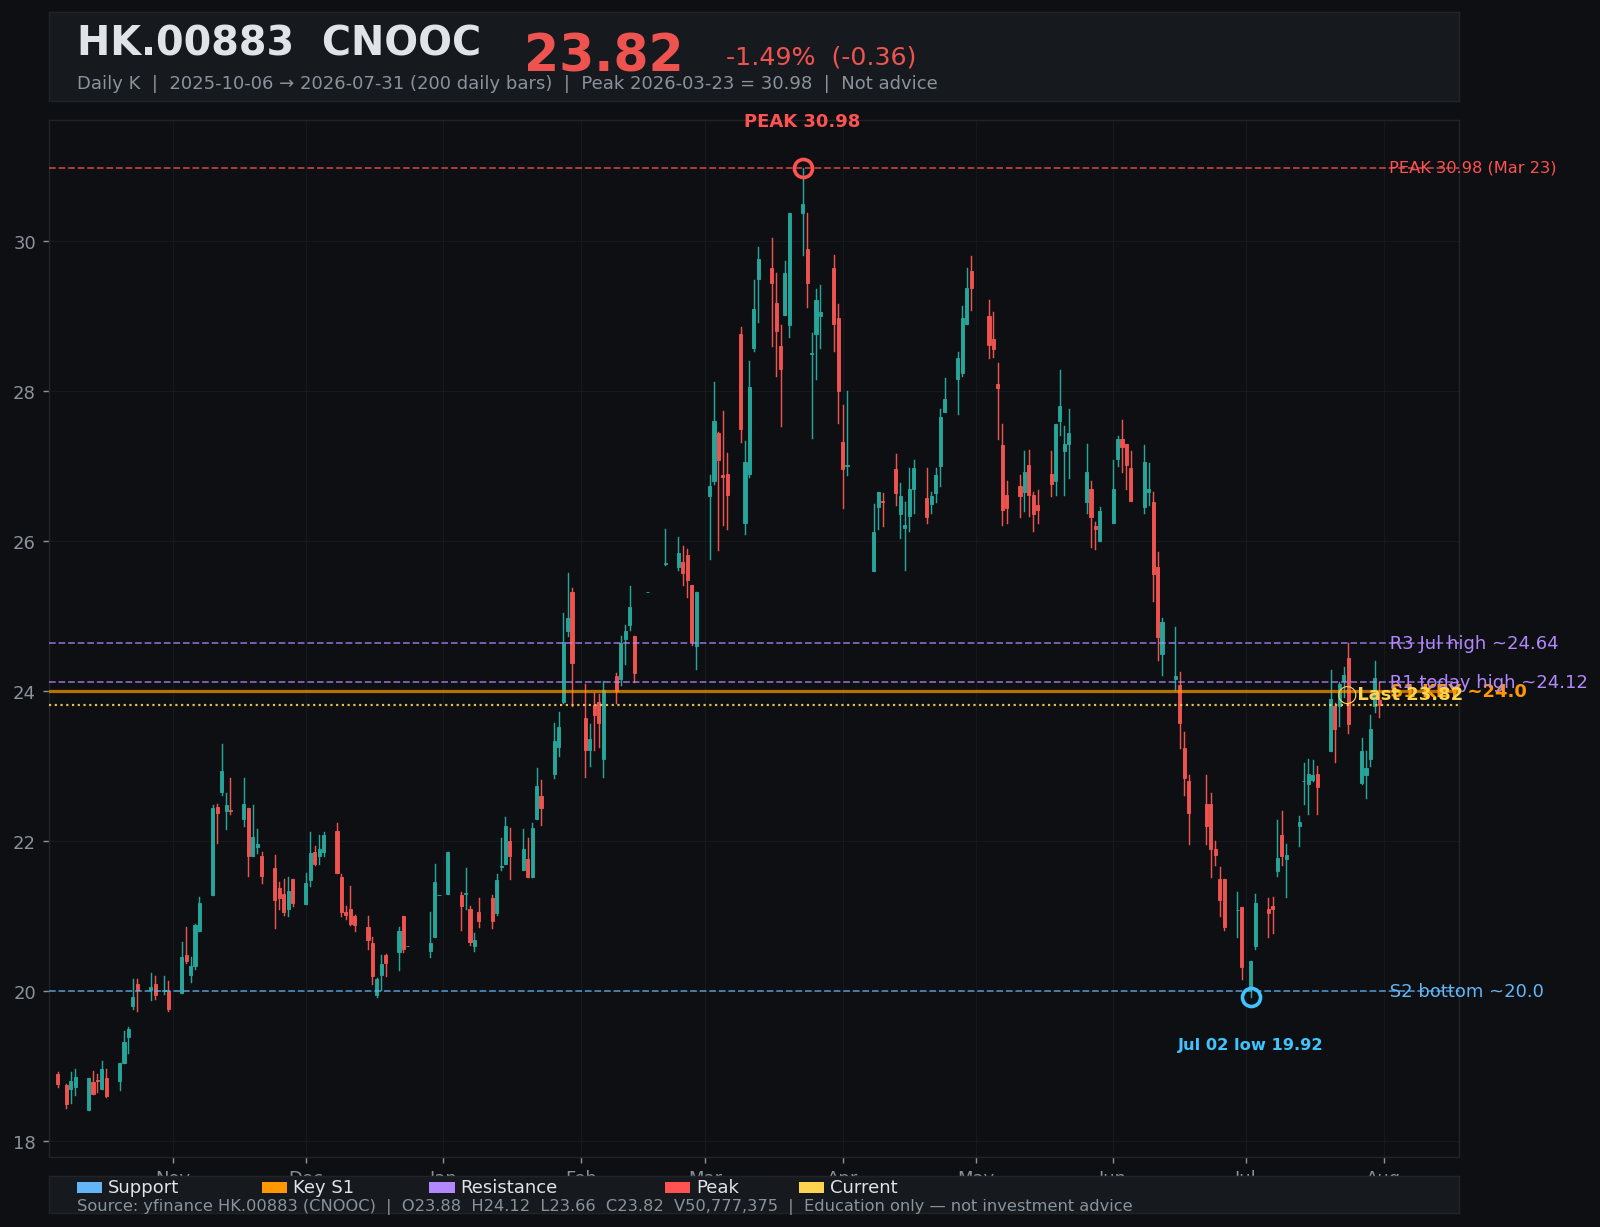This screenshot has height=1227, width=1600.
Task: Click the red Peak legend swatch
Action: [x=678, y=1188]
